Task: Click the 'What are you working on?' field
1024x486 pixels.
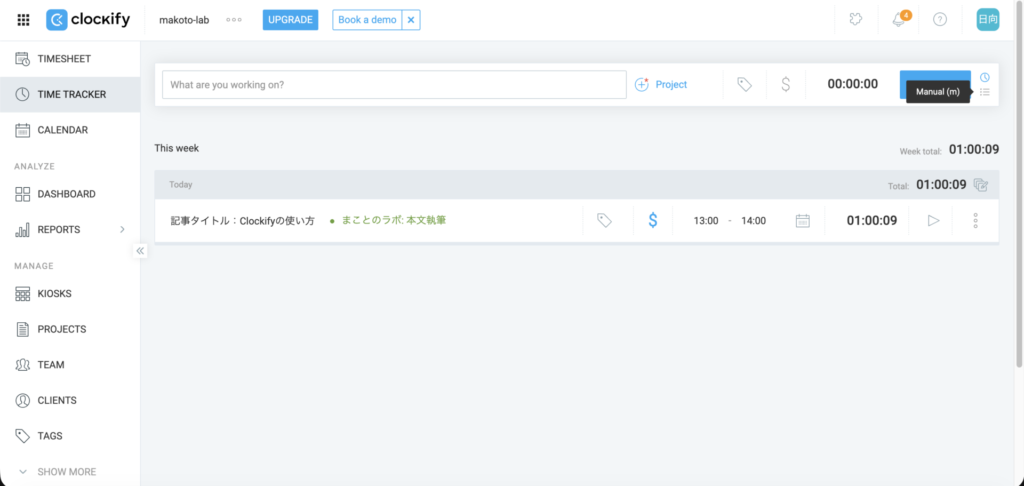Action: click(394, 85)
